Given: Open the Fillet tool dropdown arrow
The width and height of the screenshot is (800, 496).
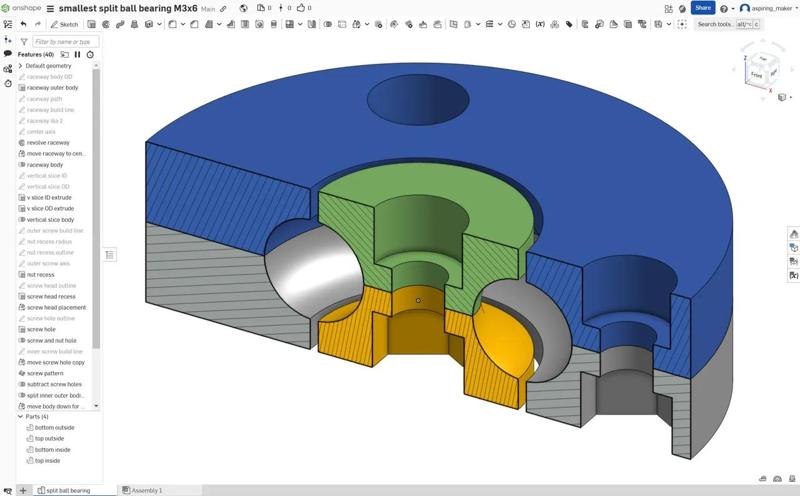Looking at the screenshot, I should [x=183, y=24].
